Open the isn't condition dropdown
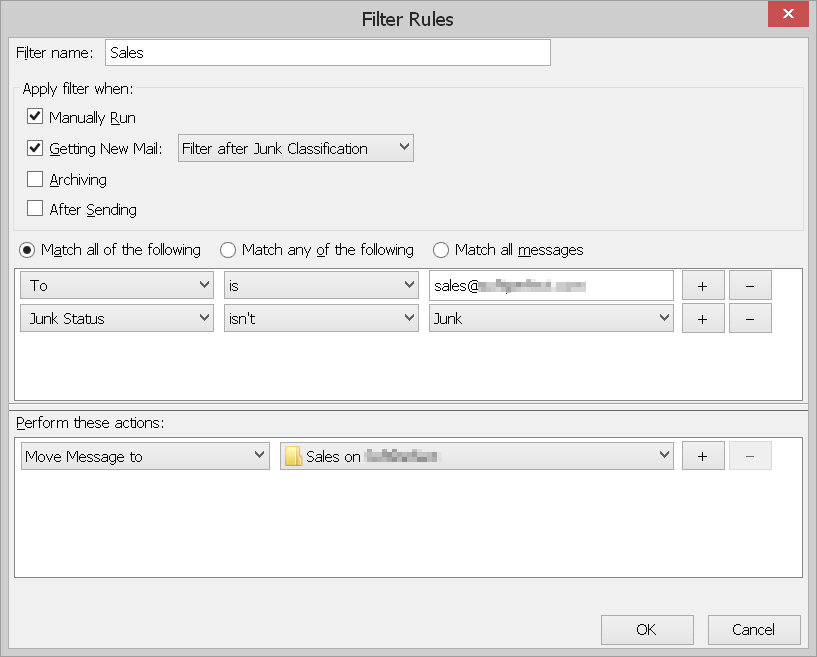This screenshot has height=657, width=817. pyautogui.click(x=321, y=318)
